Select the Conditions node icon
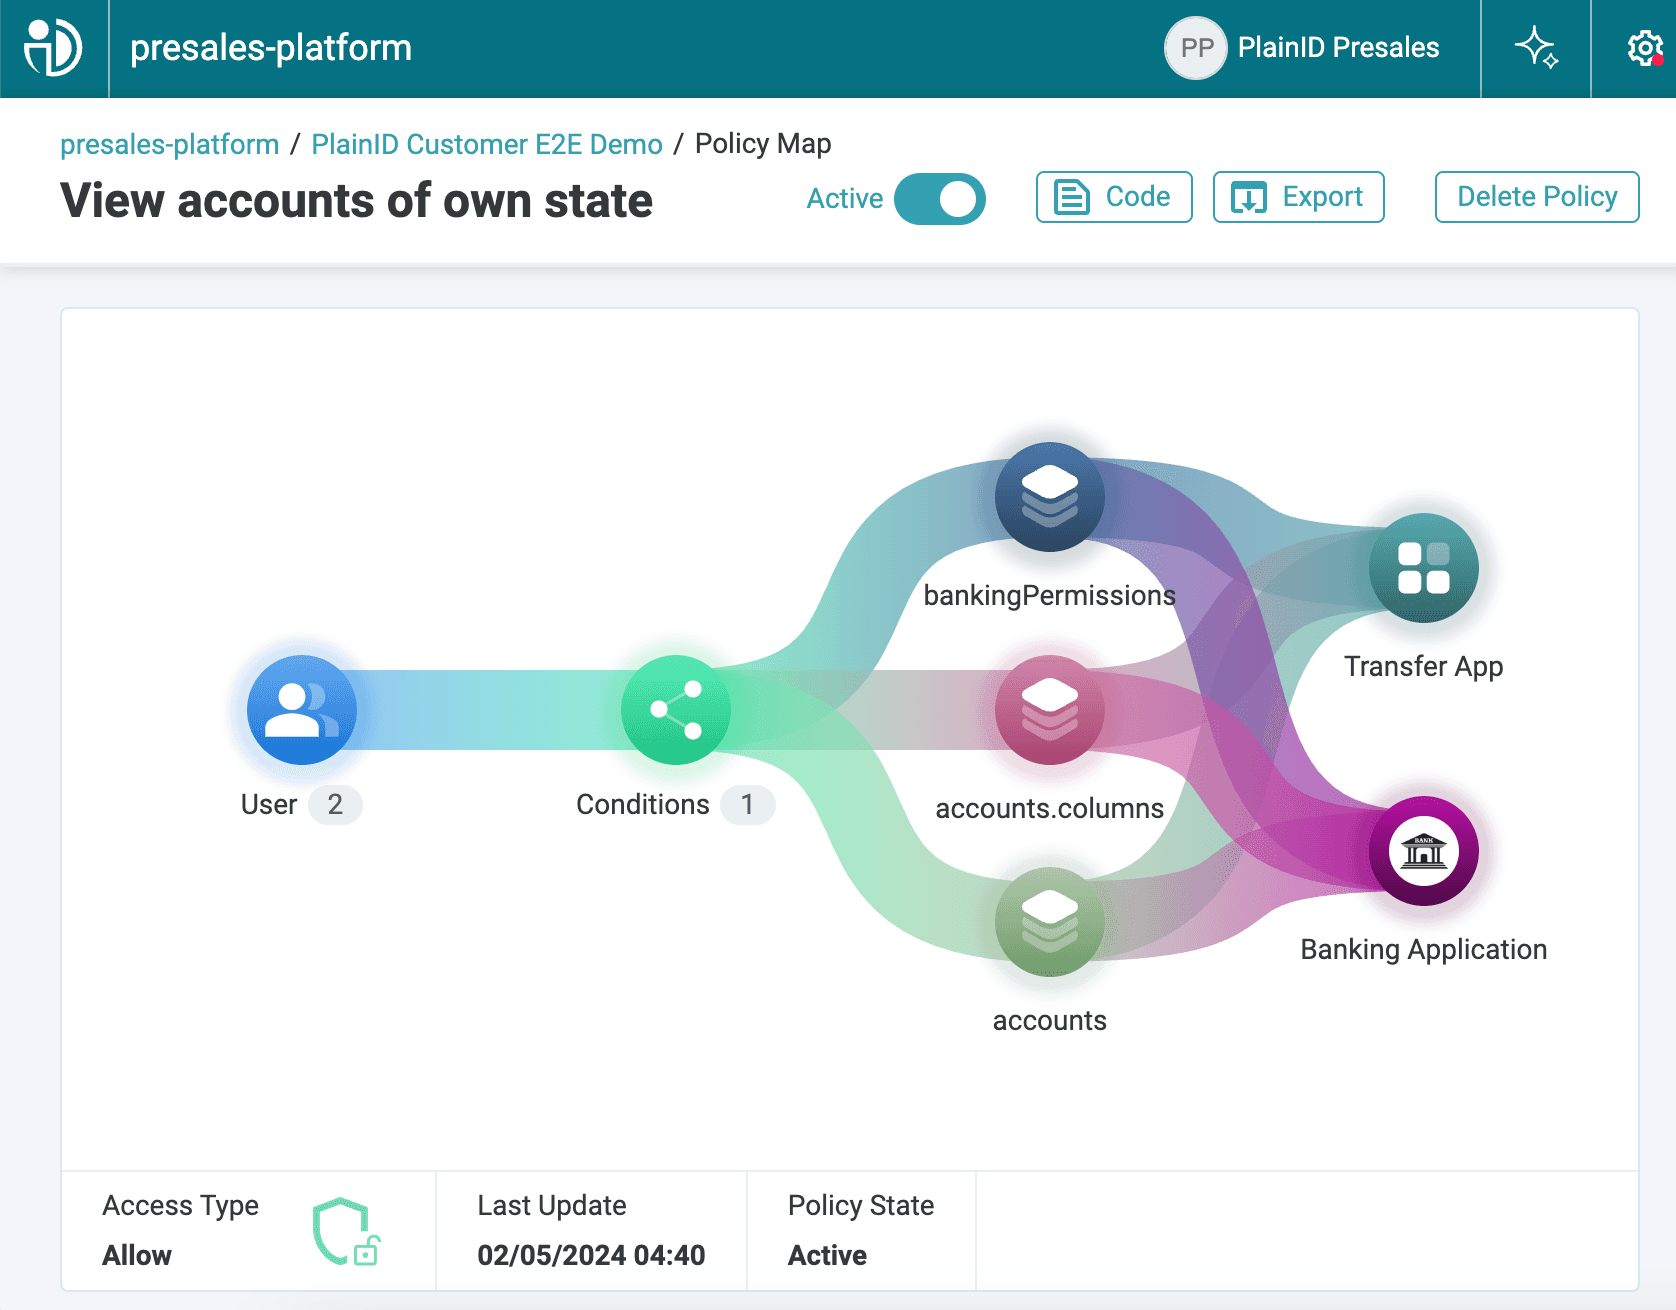 pos(676,710)
